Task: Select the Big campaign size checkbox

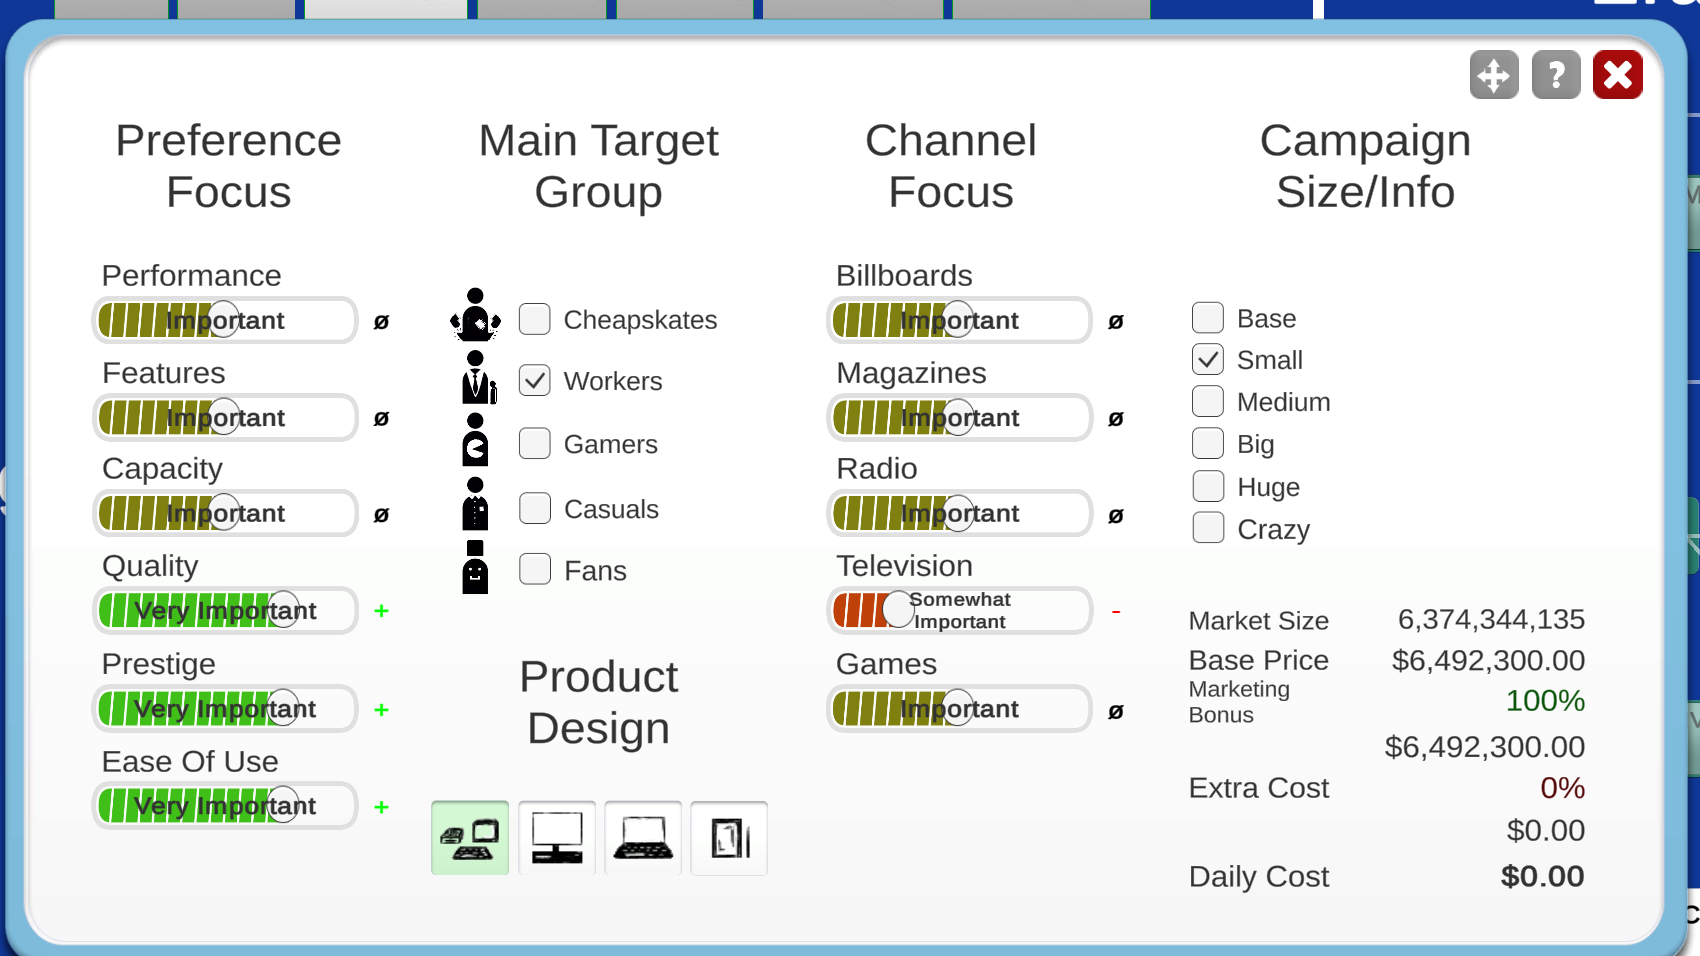Action: (x=1208, y=443)
